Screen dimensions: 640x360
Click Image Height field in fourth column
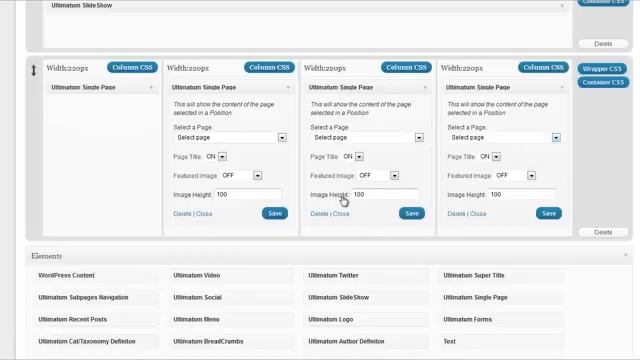coord(522,195)
